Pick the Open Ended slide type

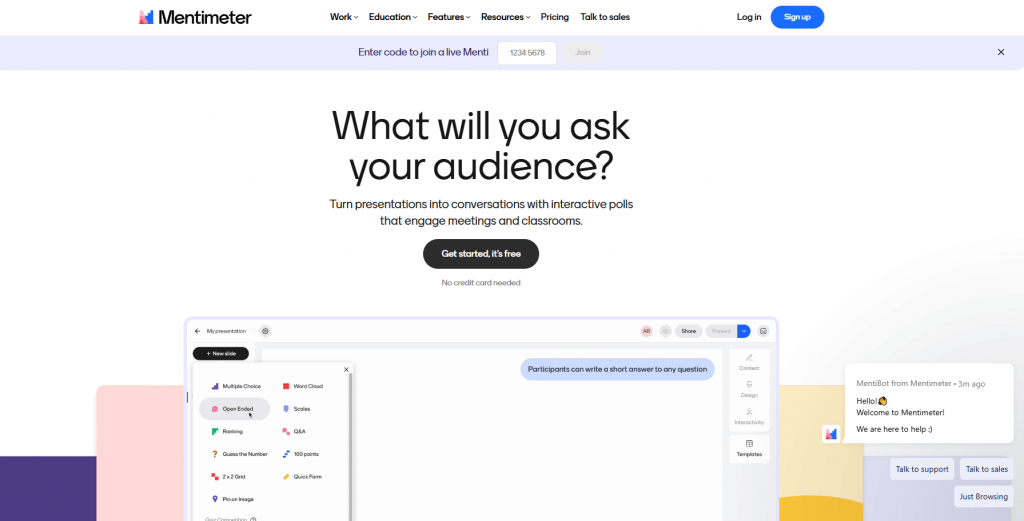(234, 409)
